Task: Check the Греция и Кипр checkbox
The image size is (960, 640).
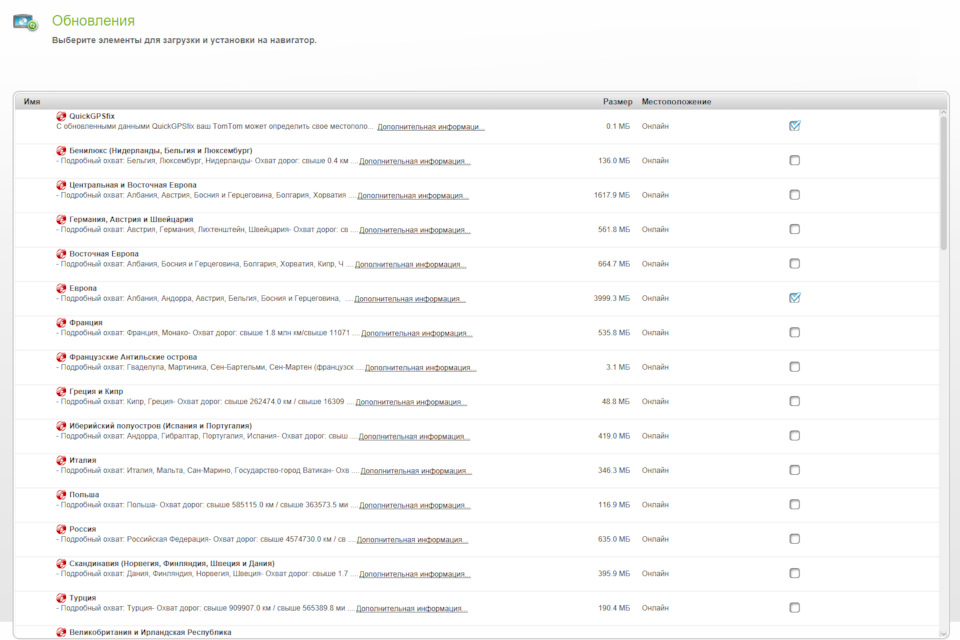Action: [x=794, y=401]
